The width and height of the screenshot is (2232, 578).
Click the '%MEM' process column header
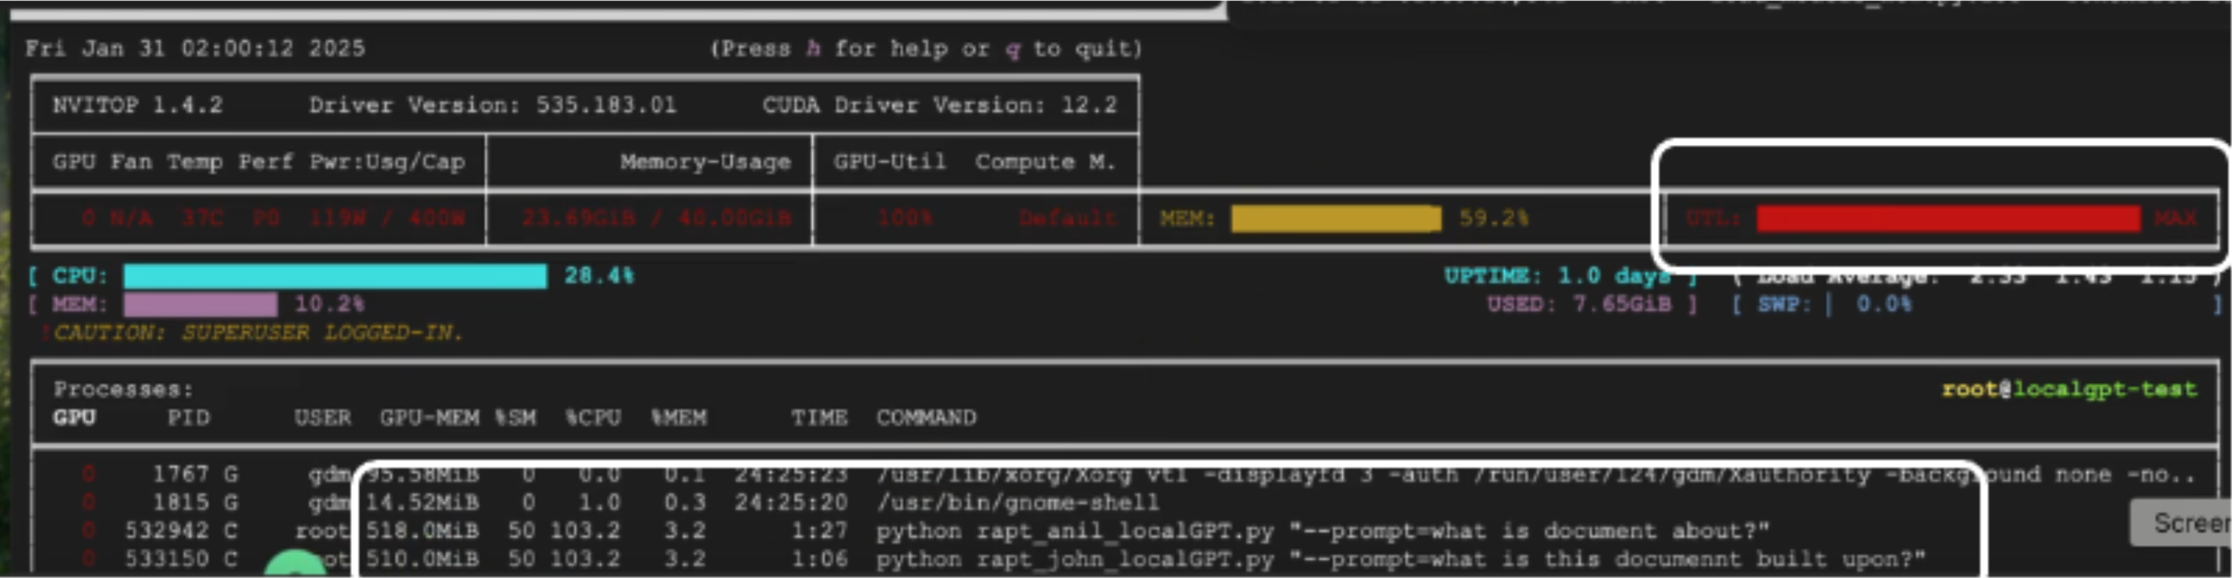tap(679, 417)
